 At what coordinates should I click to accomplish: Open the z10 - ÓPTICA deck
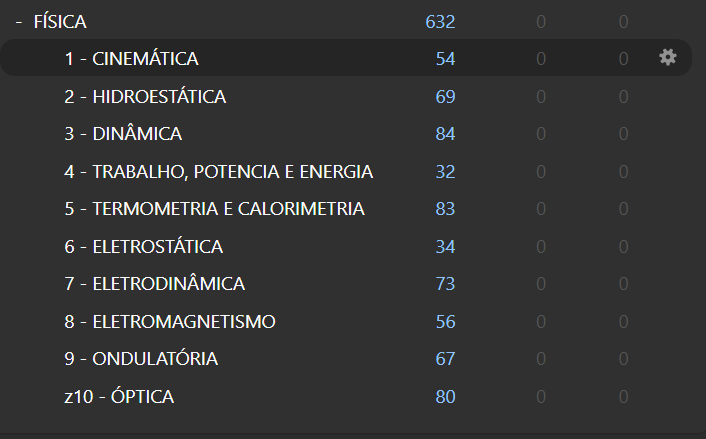click(119, 397)
